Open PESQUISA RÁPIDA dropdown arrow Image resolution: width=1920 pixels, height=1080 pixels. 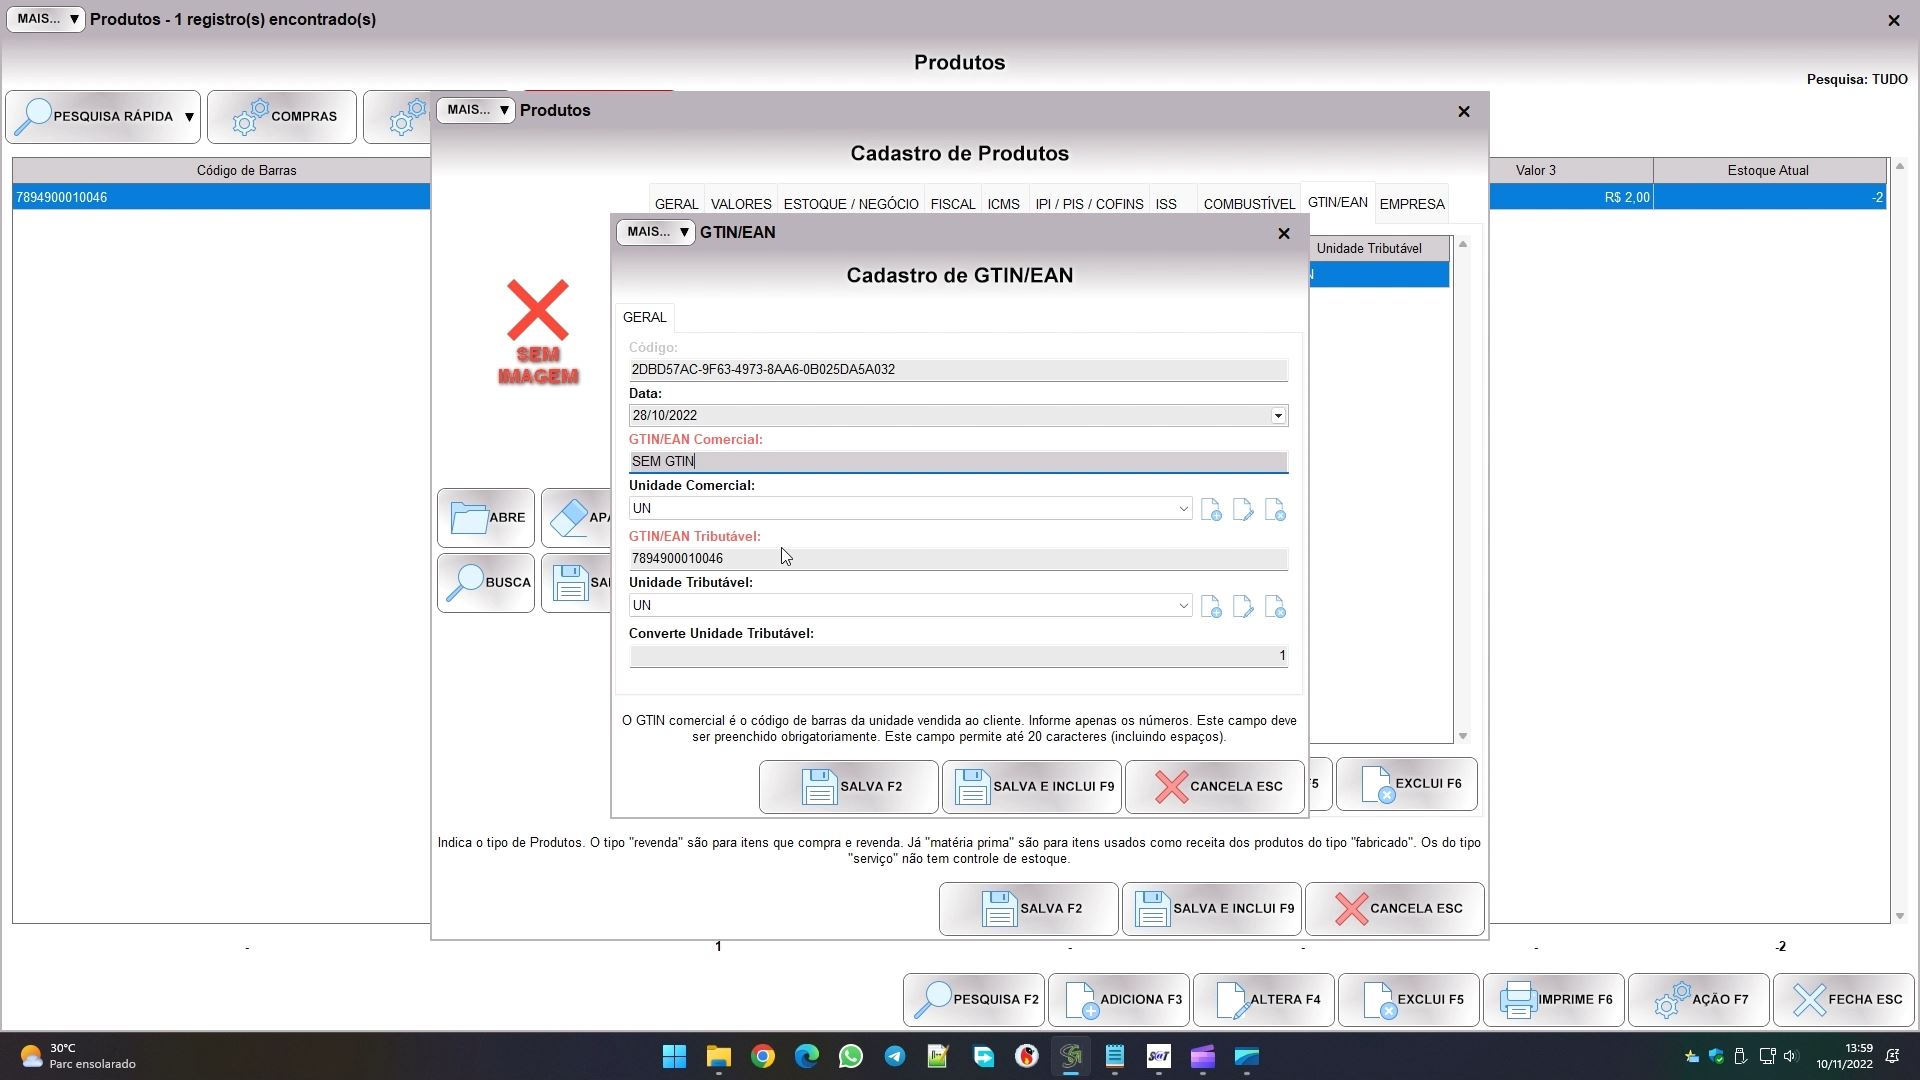pyautogui.click(x=189, y=117)
